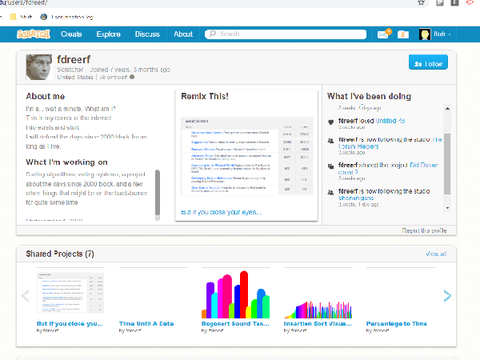This screenshot has width=480, height=360.
Task: Open the messages envelope icon
Action: [x=383, y=34]
